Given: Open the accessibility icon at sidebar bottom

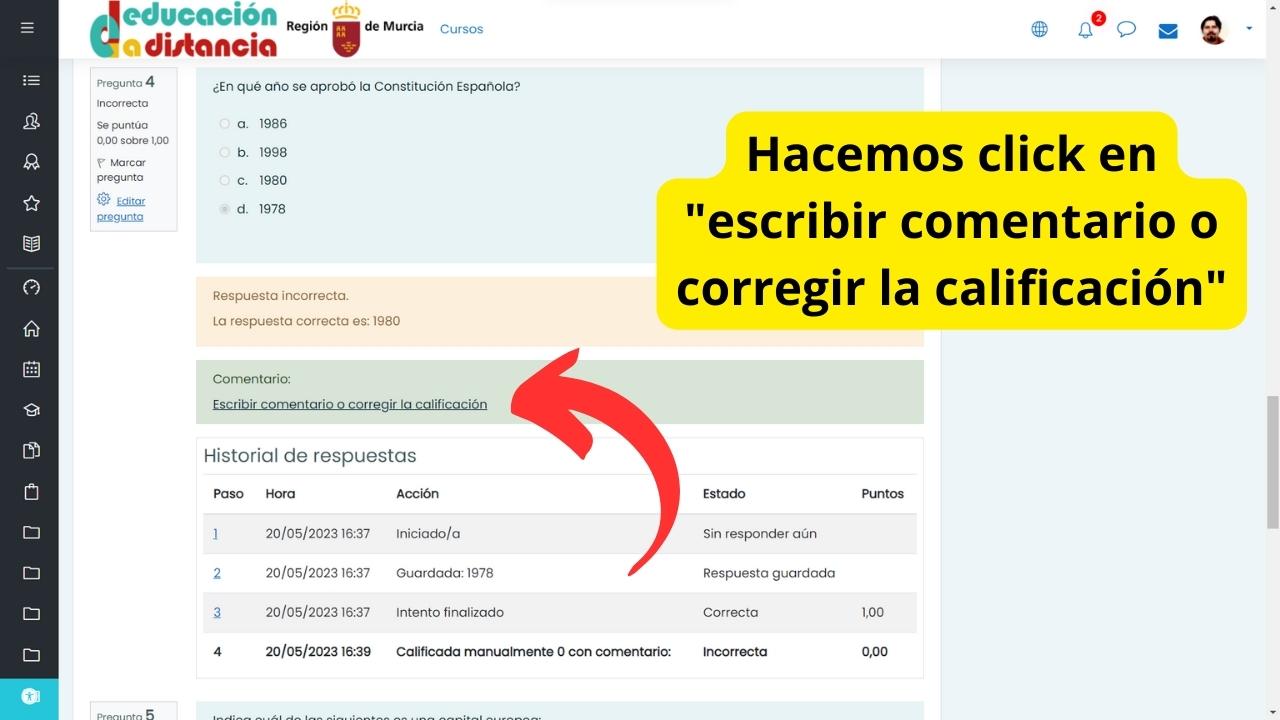Looking at the screenshot, I should click(x=30, y=697).
